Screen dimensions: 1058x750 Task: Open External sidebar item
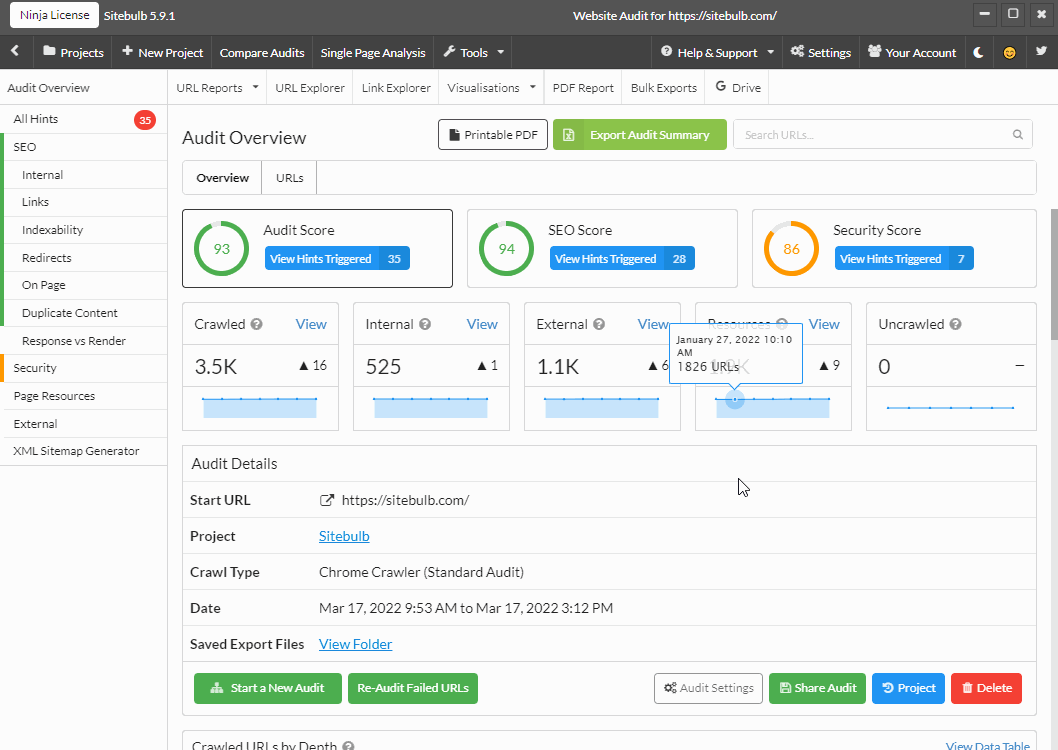pos(84,424)
